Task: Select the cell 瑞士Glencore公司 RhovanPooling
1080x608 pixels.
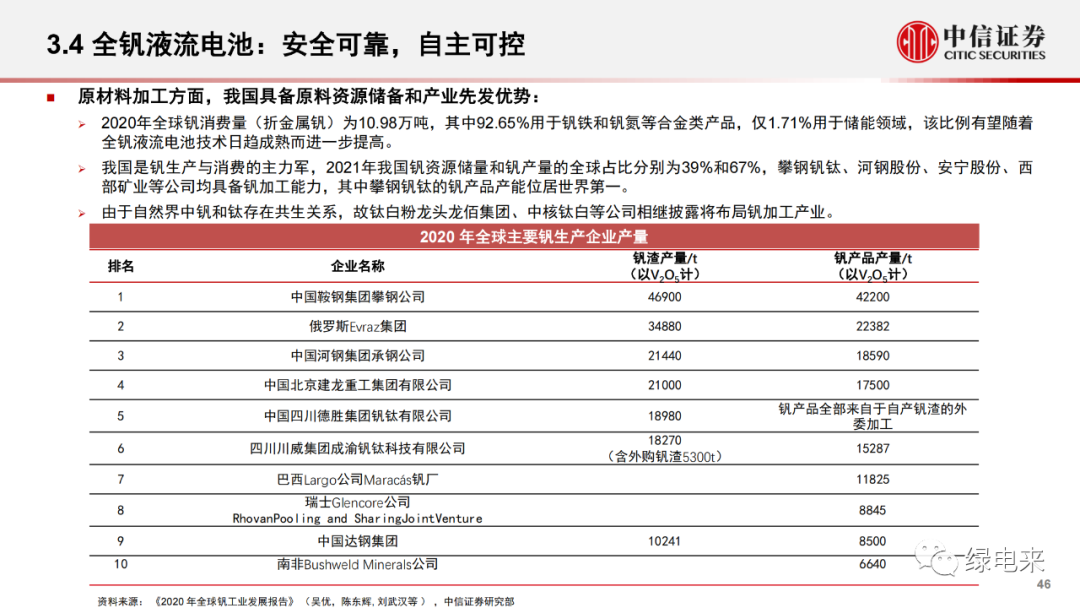Action: click(x=357, y=510)
